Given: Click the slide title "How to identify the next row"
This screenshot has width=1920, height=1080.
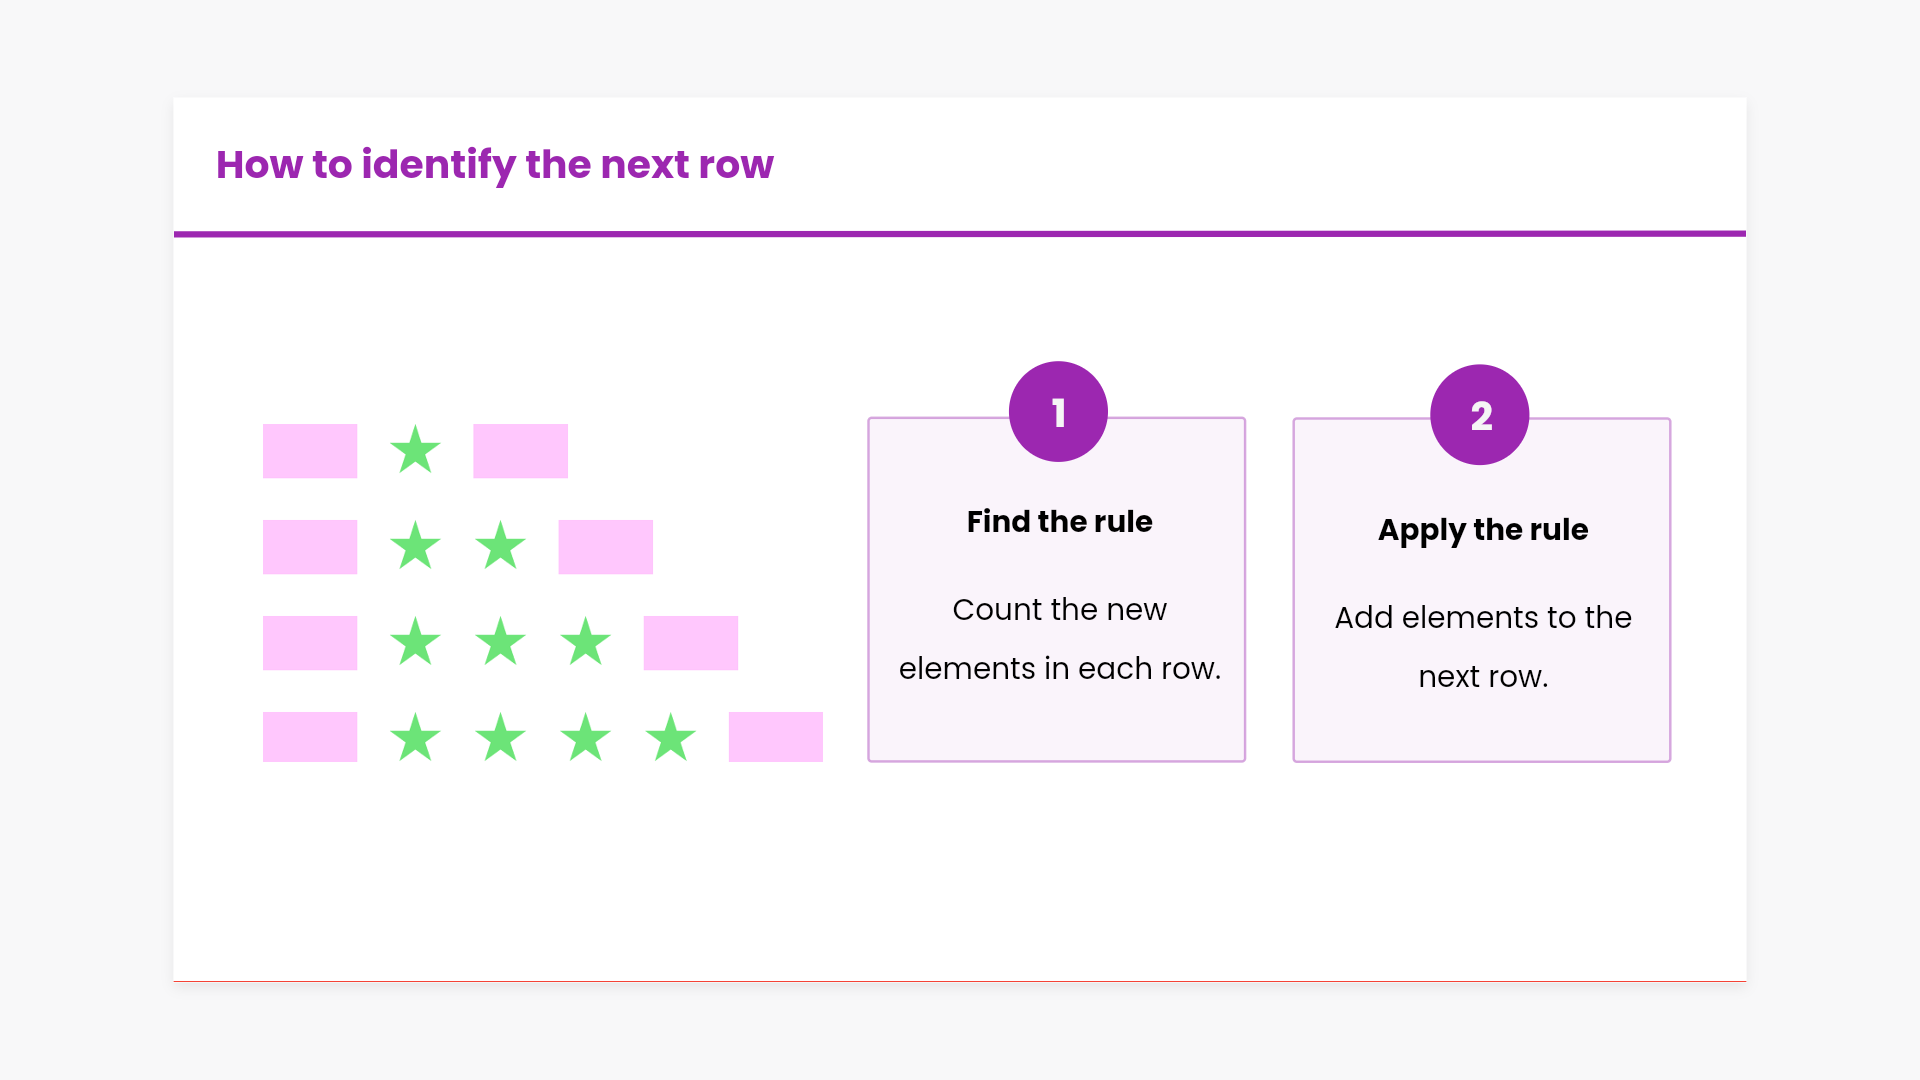Looking at the screenshot, I should click(x=495, y=165).
